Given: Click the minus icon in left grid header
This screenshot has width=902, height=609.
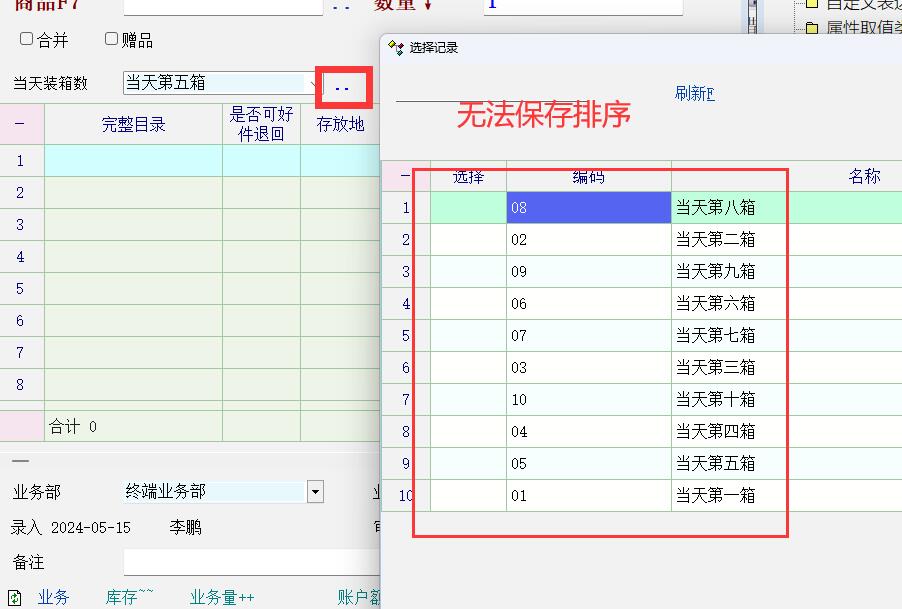Looking at the screenshot, I should (x=21, y=124).
